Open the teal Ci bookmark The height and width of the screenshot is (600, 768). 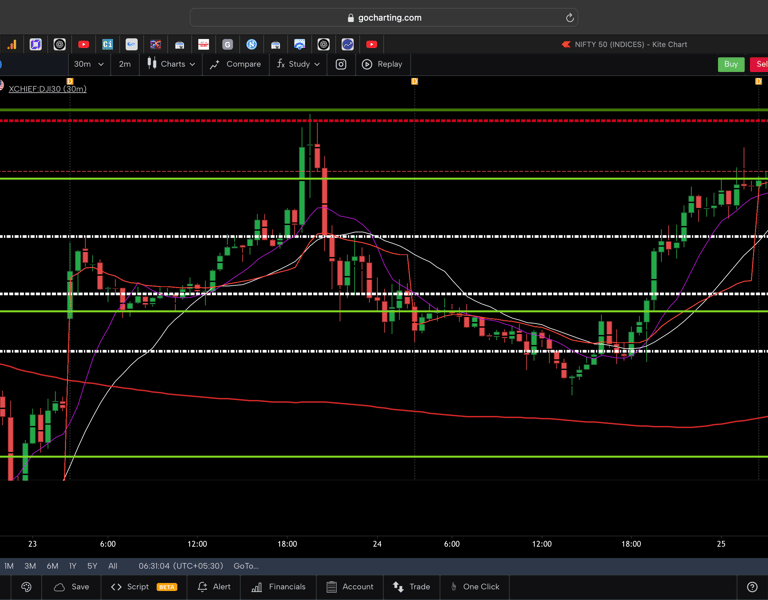(107, 45)
